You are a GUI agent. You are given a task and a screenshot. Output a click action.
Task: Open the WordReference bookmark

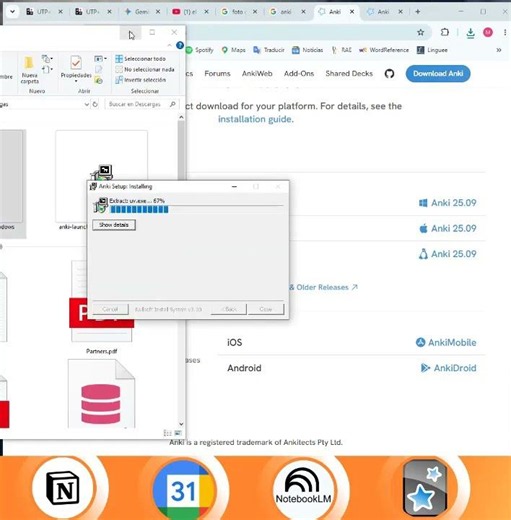[x=384, y=50]
